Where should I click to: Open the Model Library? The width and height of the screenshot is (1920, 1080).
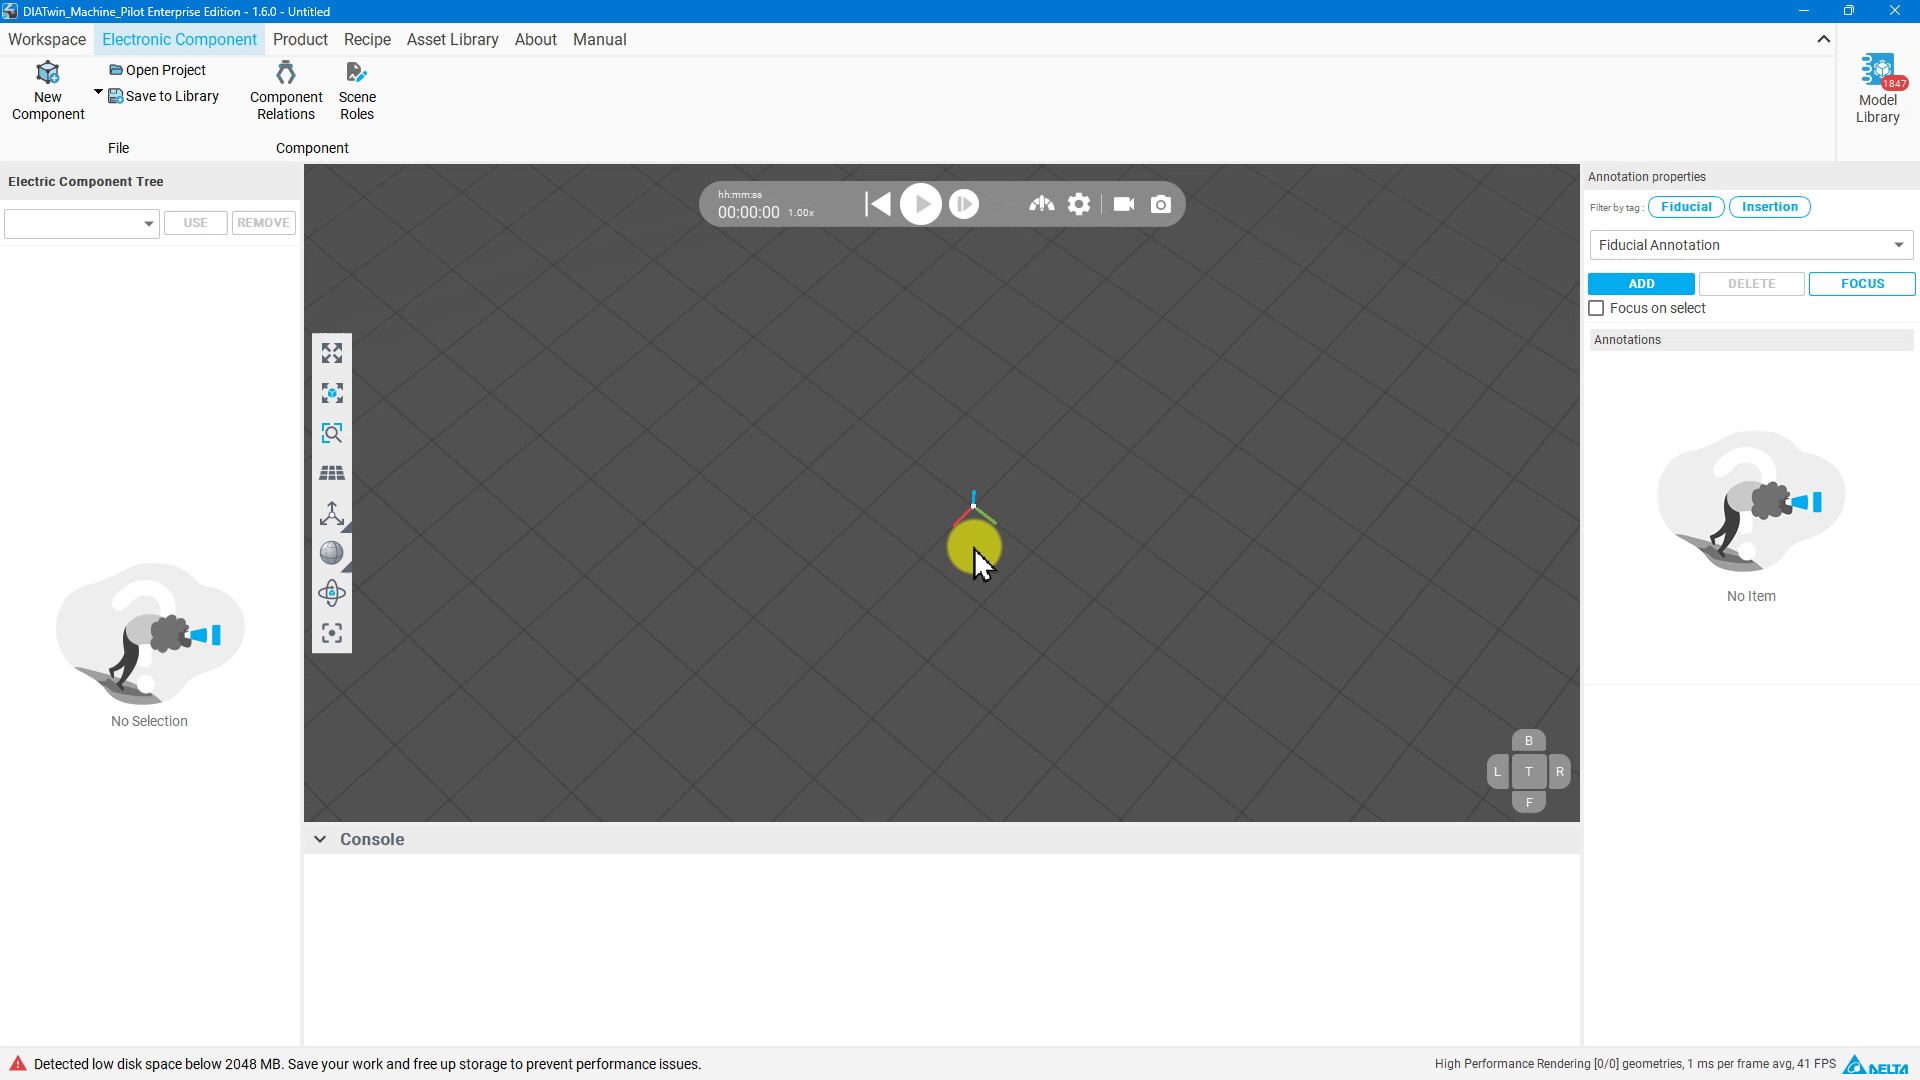pyautogui.click(x=1877, y=90)
